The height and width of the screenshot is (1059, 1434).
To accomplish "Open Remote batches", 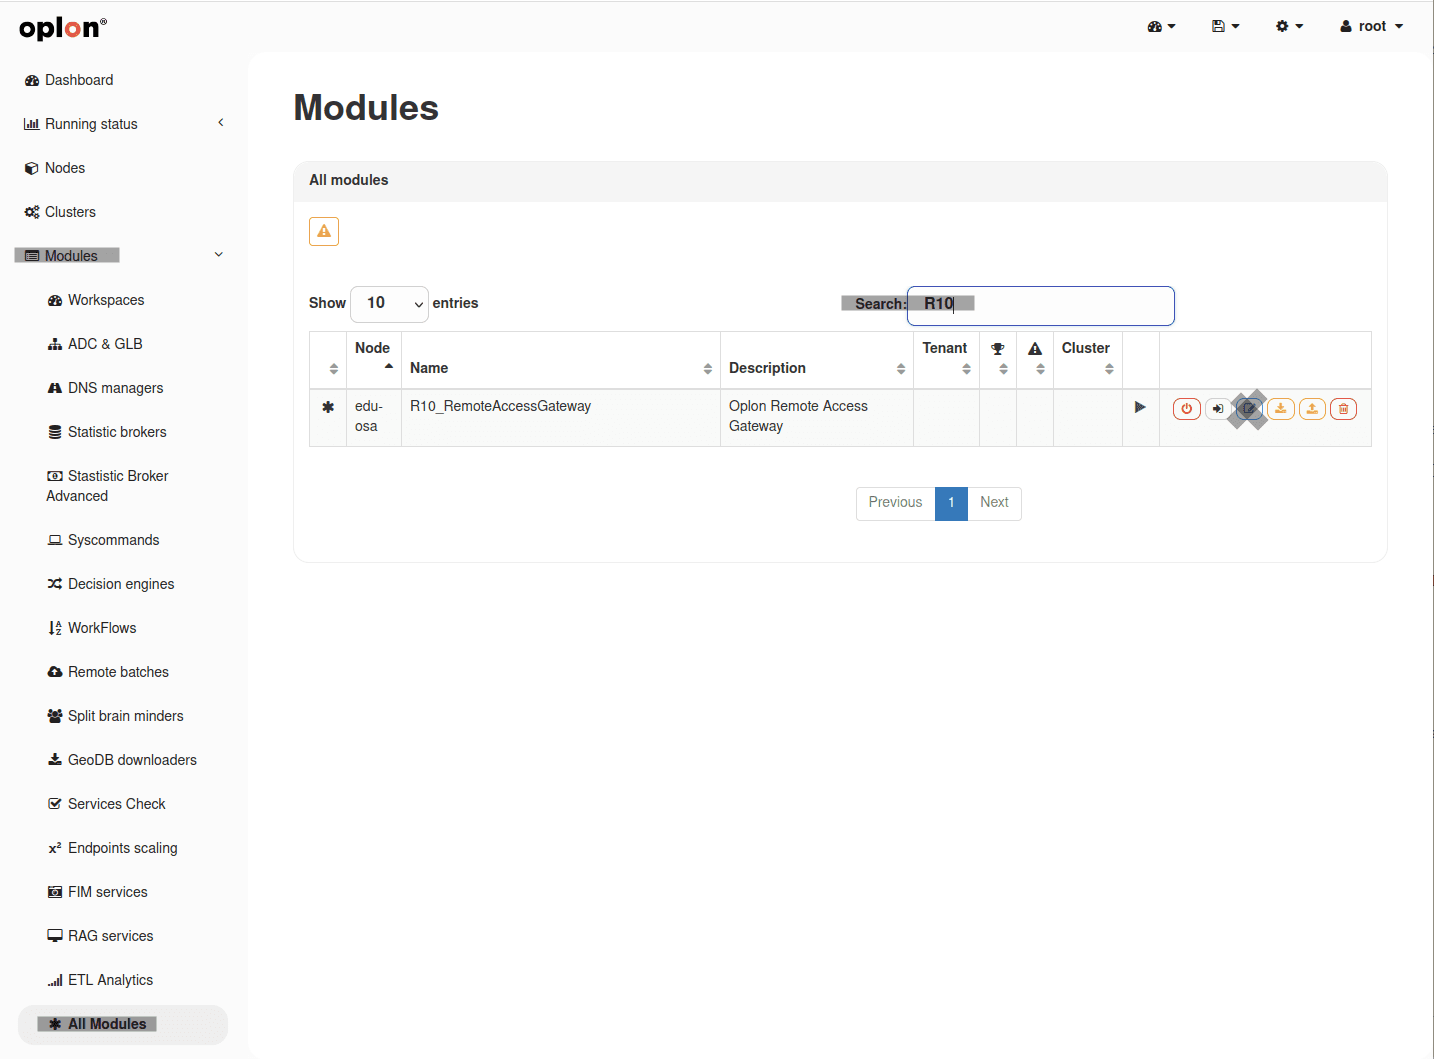I will point(108,672).
